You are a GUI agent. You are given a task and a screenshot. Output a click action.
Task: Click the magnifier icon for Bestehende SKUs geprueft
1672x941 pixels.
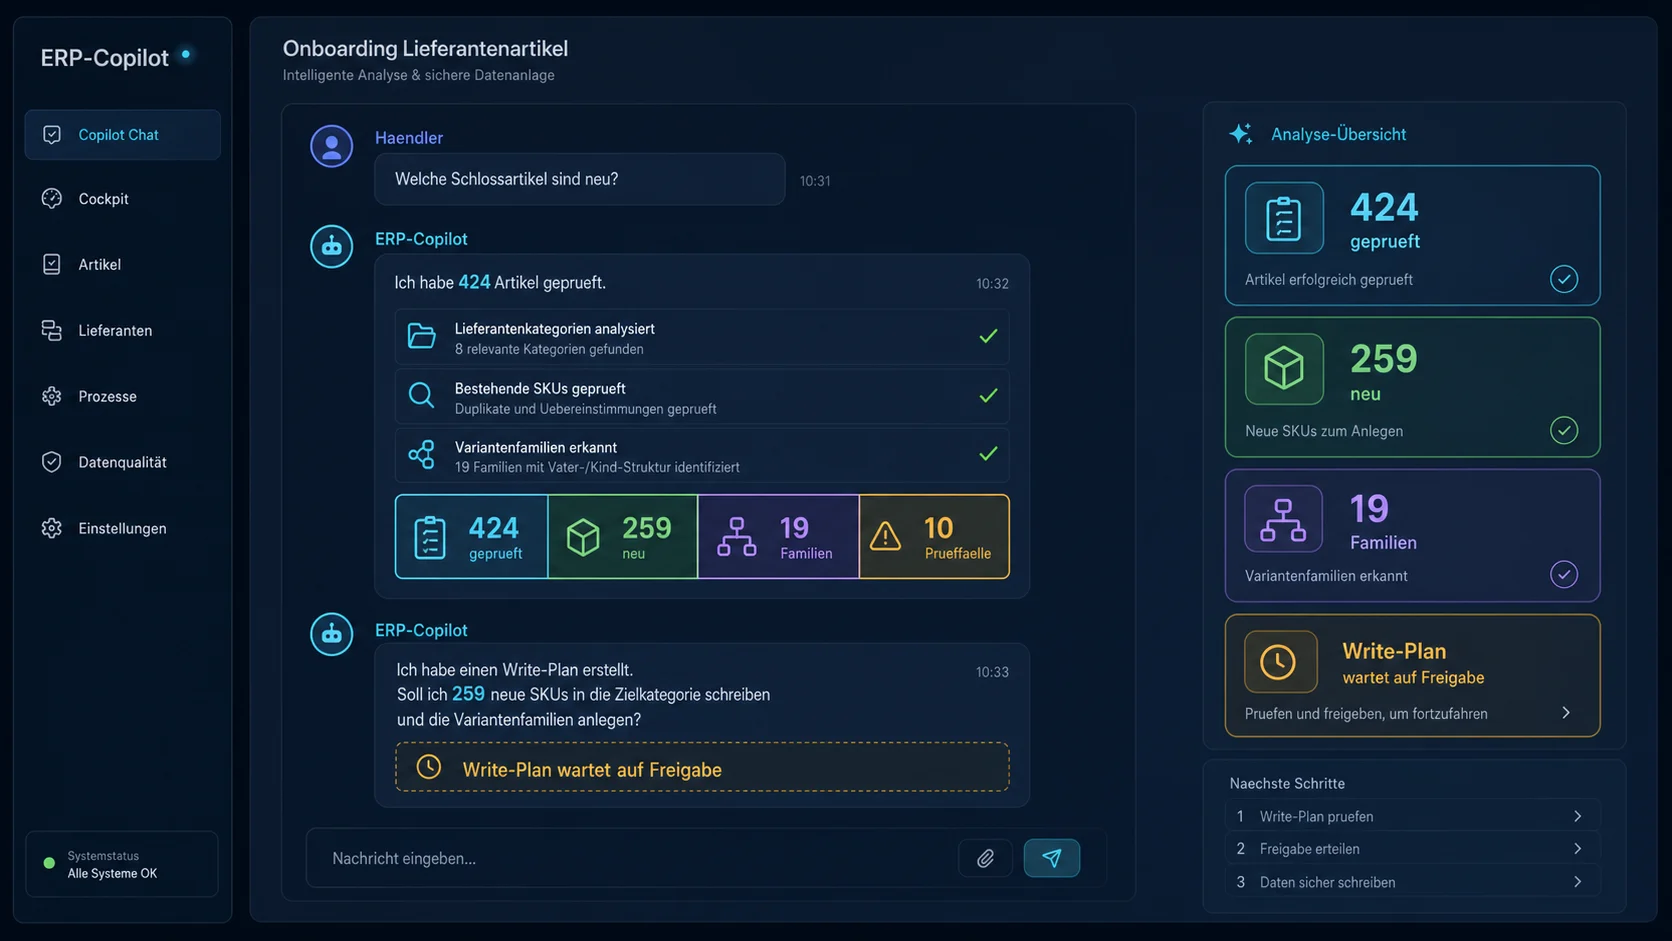coord(422,396)
